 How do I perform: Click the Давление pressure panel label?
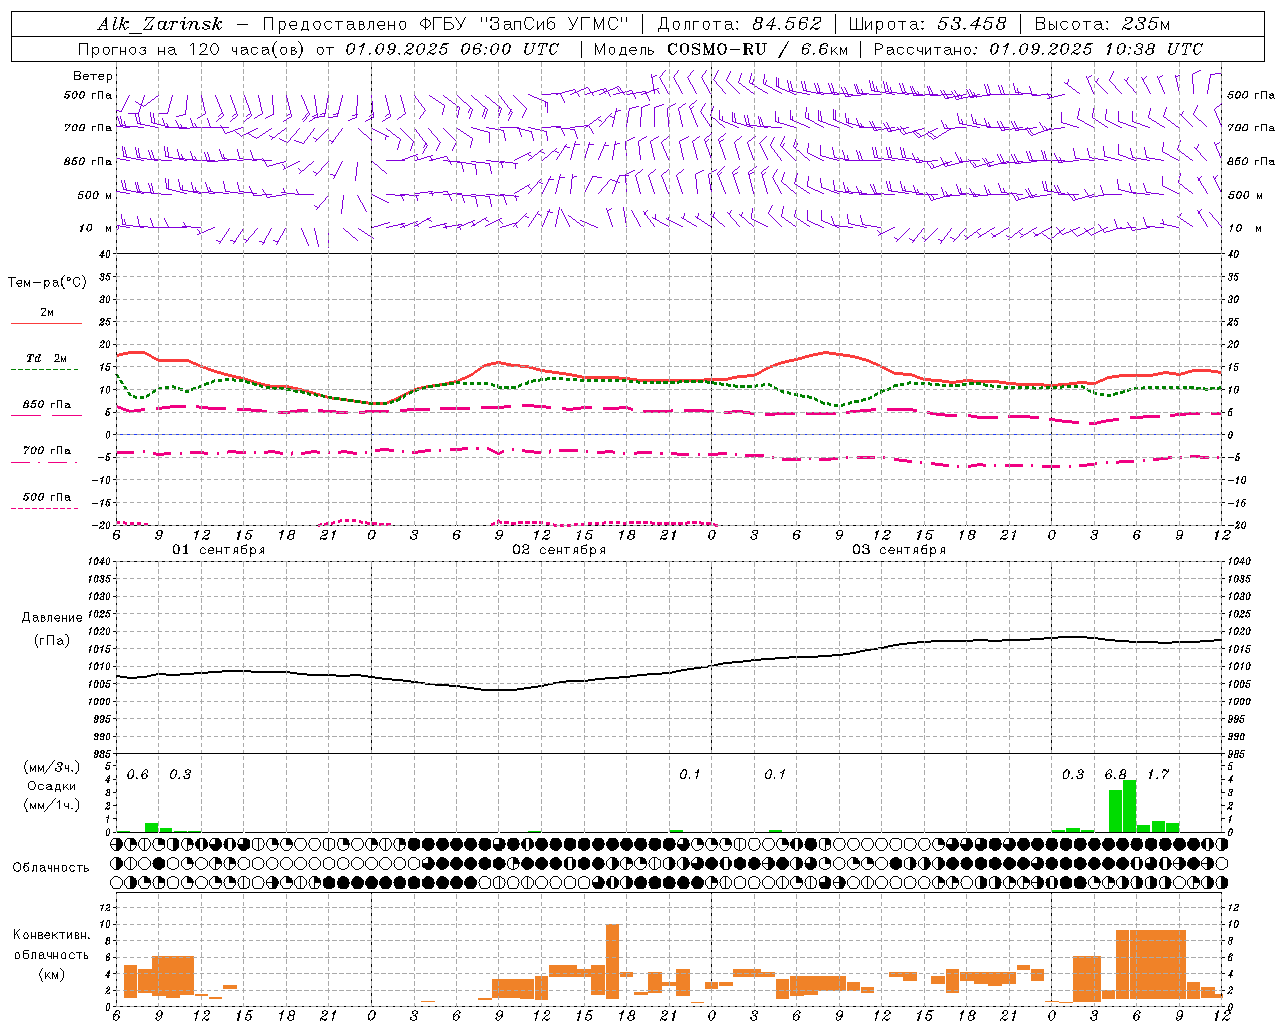point(52,618)
